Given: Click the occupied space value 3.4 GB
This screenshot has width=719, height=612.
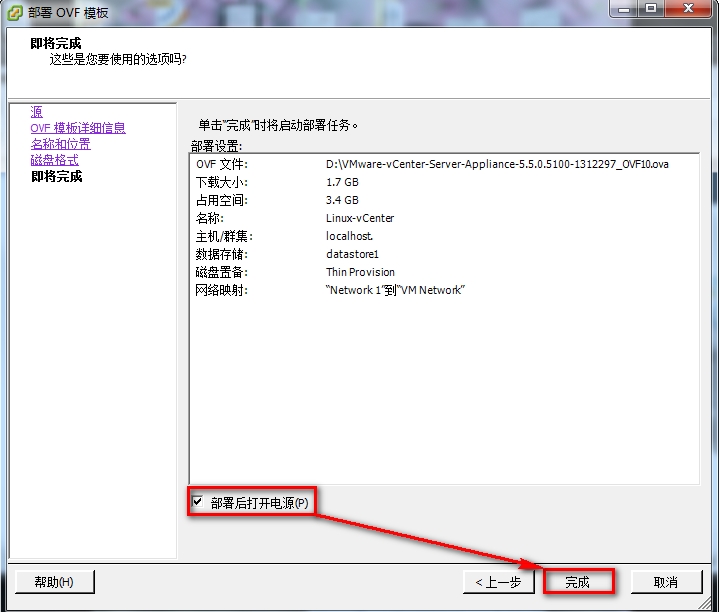Looking at the screenshot, I should (342, 200).
